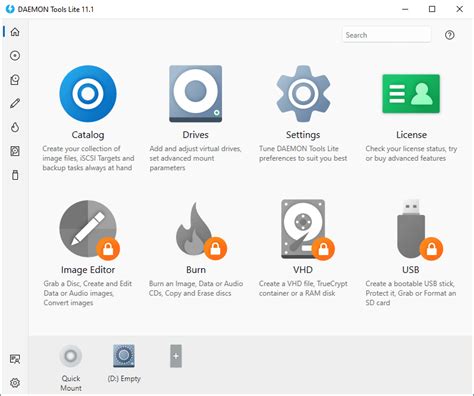This screenshot has width=474, height=396.
Task: Click the Settings title under gear tile
Action: tap(303, 135)
